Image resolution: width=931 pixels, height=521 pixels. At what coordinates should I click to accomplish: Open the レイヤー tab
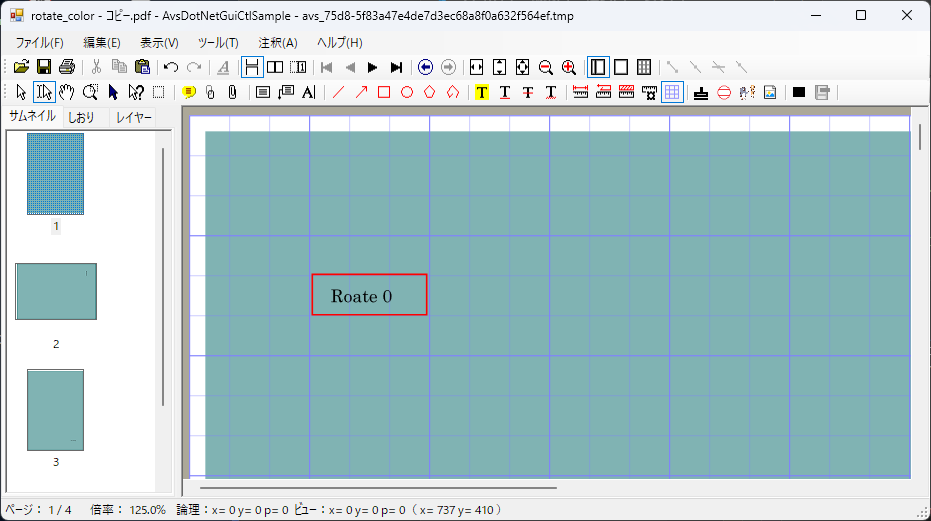(133, 117)
